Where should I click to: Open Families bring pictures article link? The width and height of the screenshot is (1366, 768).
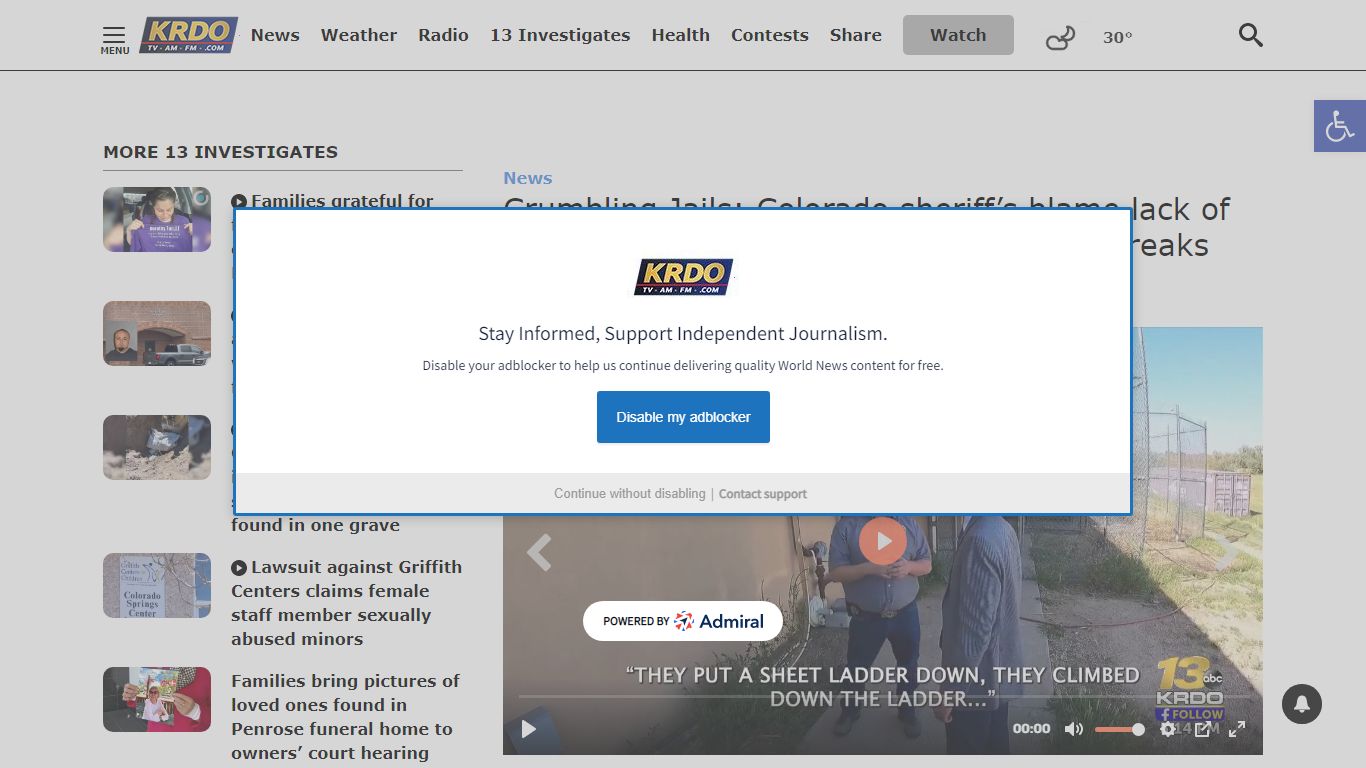coord(345,717)
